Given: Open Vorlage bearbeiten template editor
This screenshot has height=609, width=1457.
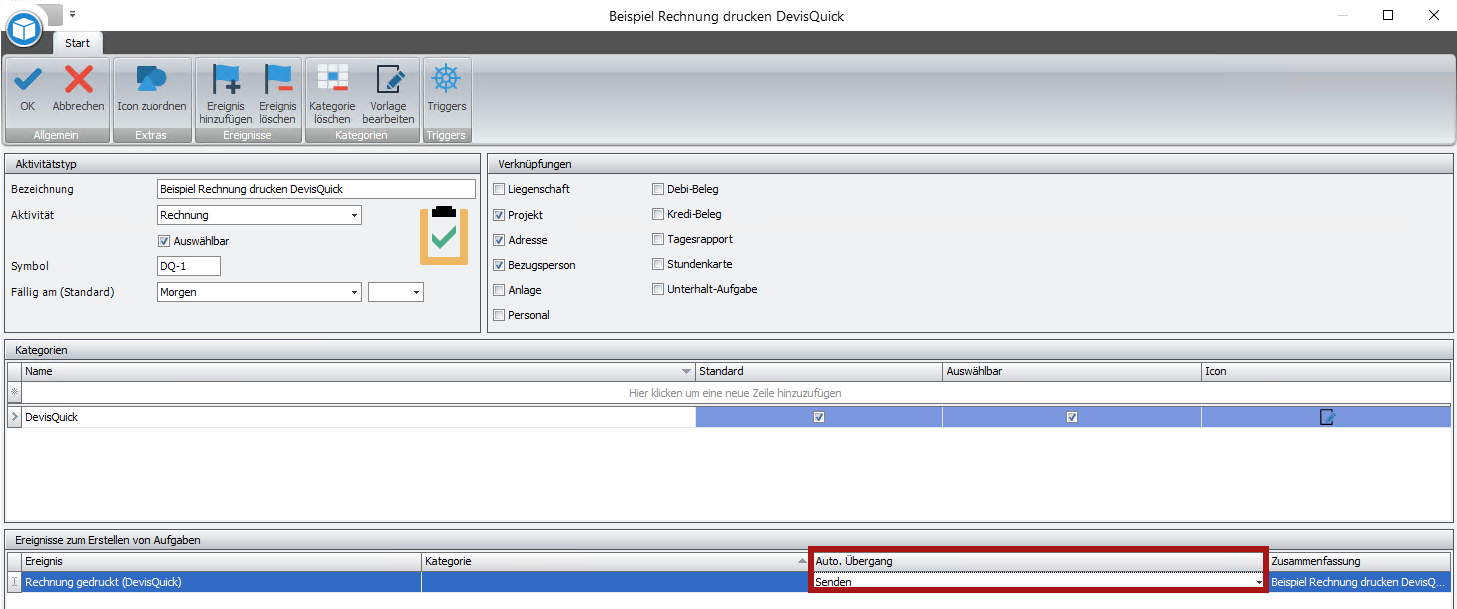Looking at the screenshot, I should [388, 92].
